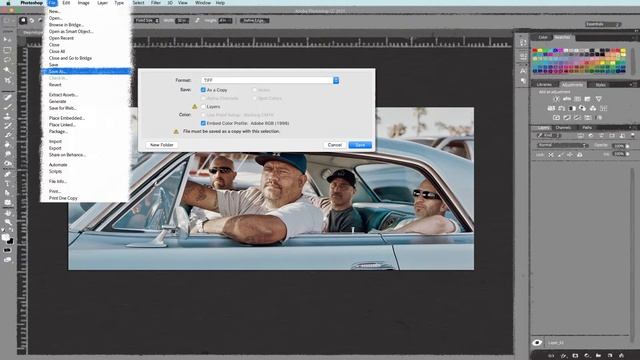This screenshot has height=360, width=640.
Task: Click the Refine Edge button
Action: pos(254,20)
